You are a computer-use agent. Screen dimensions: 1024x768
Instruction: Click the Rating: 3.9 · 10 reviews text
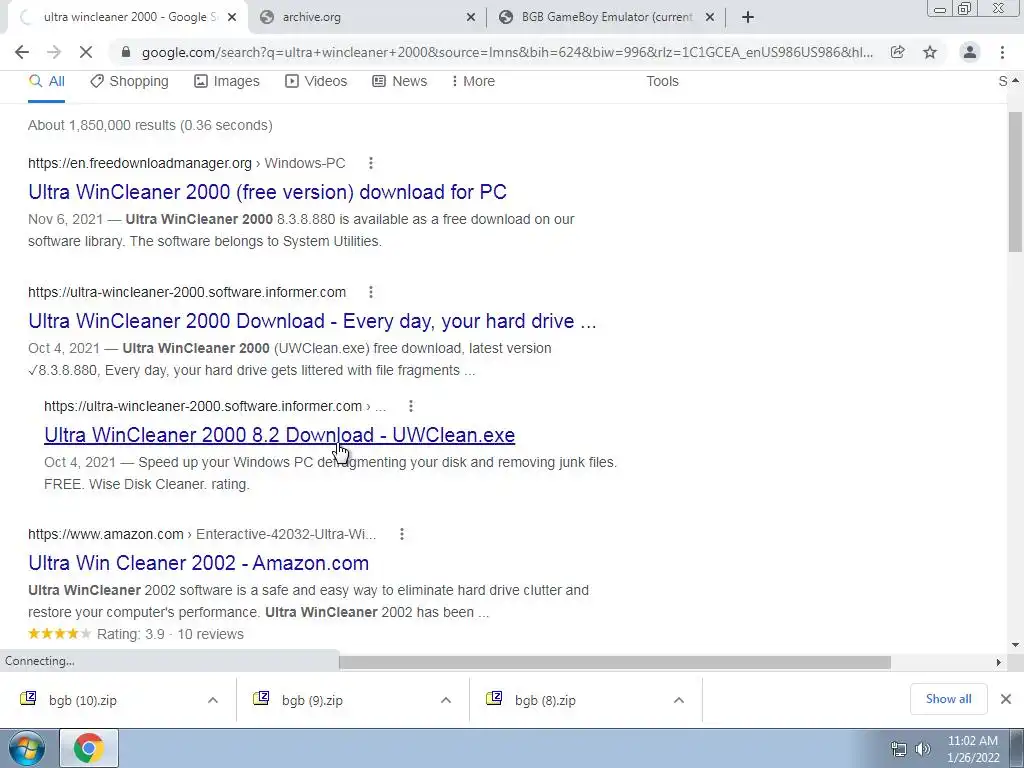pyautogui.click(x=170, y=633)
